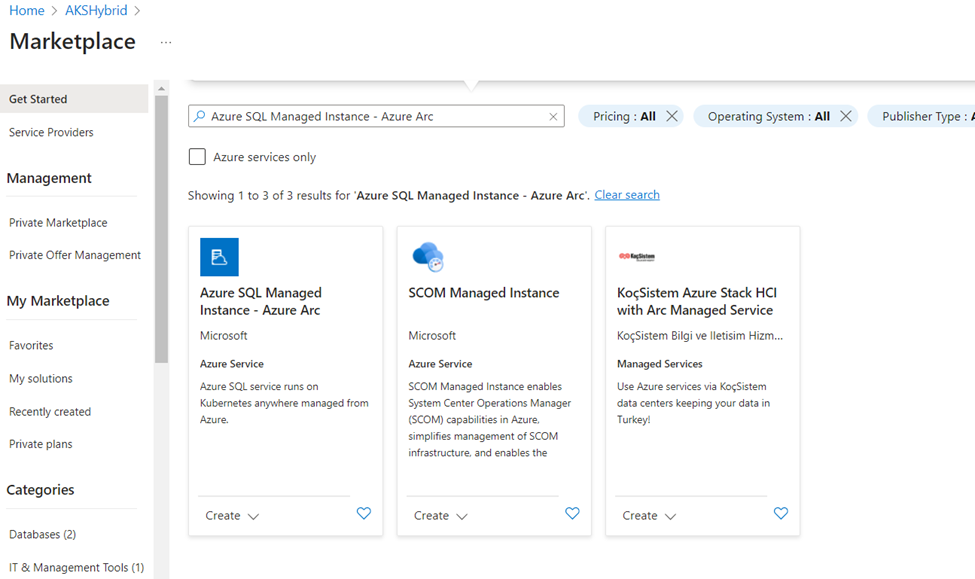Click the Managed Services label on KoçSistem card
The image size is (975, 579).
659,364
